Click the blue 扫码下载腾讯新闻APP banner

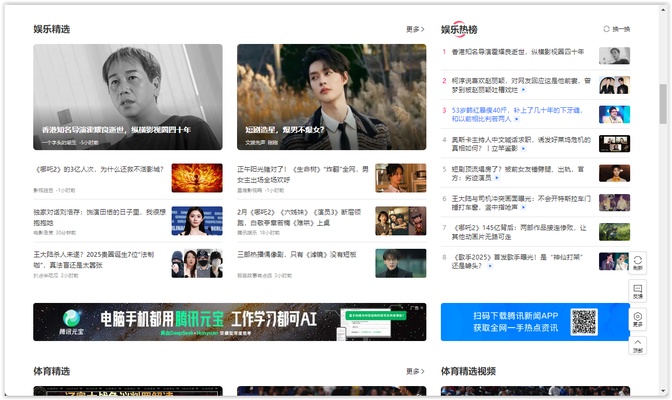tap(535, 322)
